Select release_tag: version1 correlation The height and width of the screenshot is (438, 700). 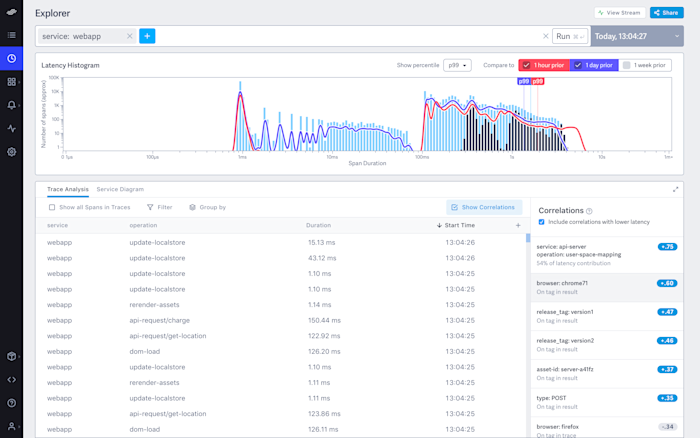(x=607, y=316)
